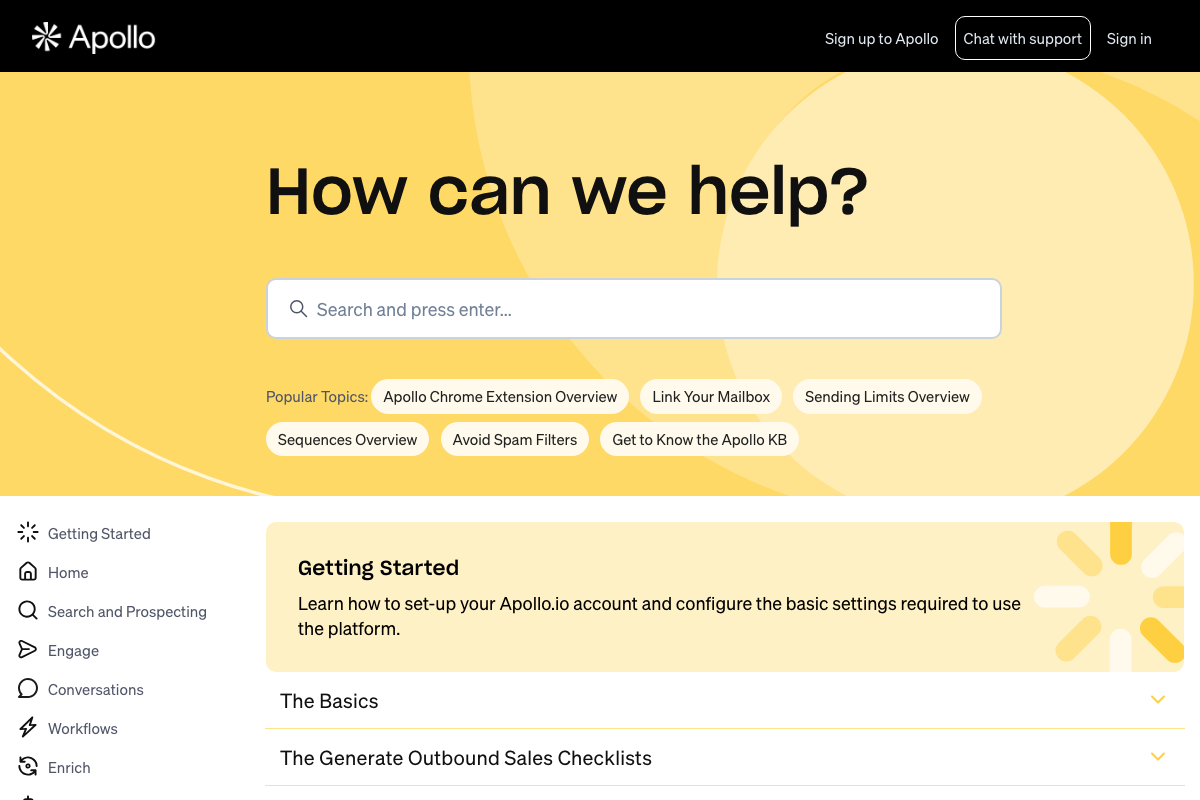Click the Apollo wordmark in header
Screen dimensions: 1200x800
click(112, 38)
